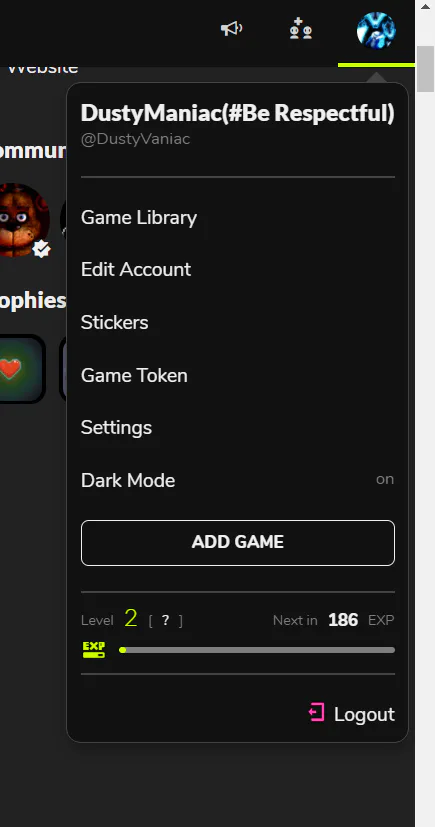This screenshot has height=827, width=435.
Task: Go to Game Token page
Action: click(134, 375)
